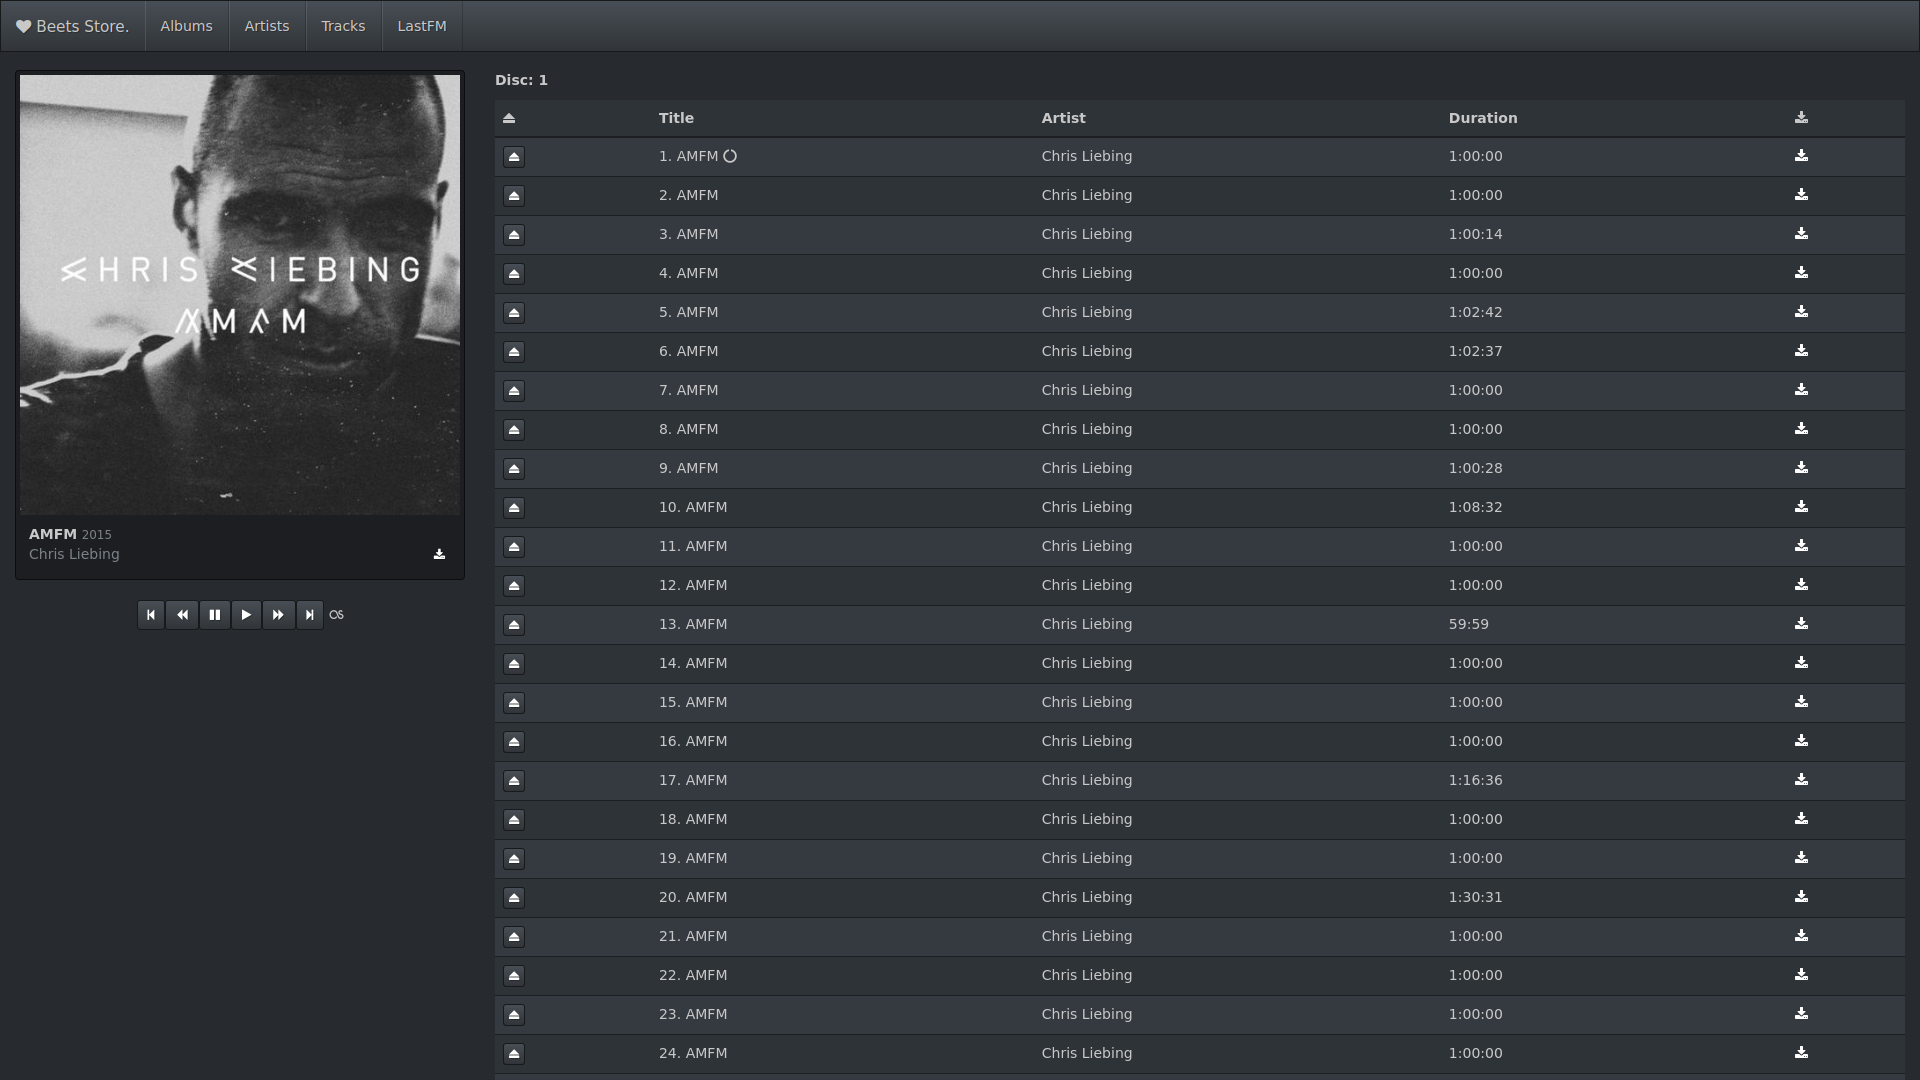Skip to next track button
The image size is (1920, 1080).
310,615
